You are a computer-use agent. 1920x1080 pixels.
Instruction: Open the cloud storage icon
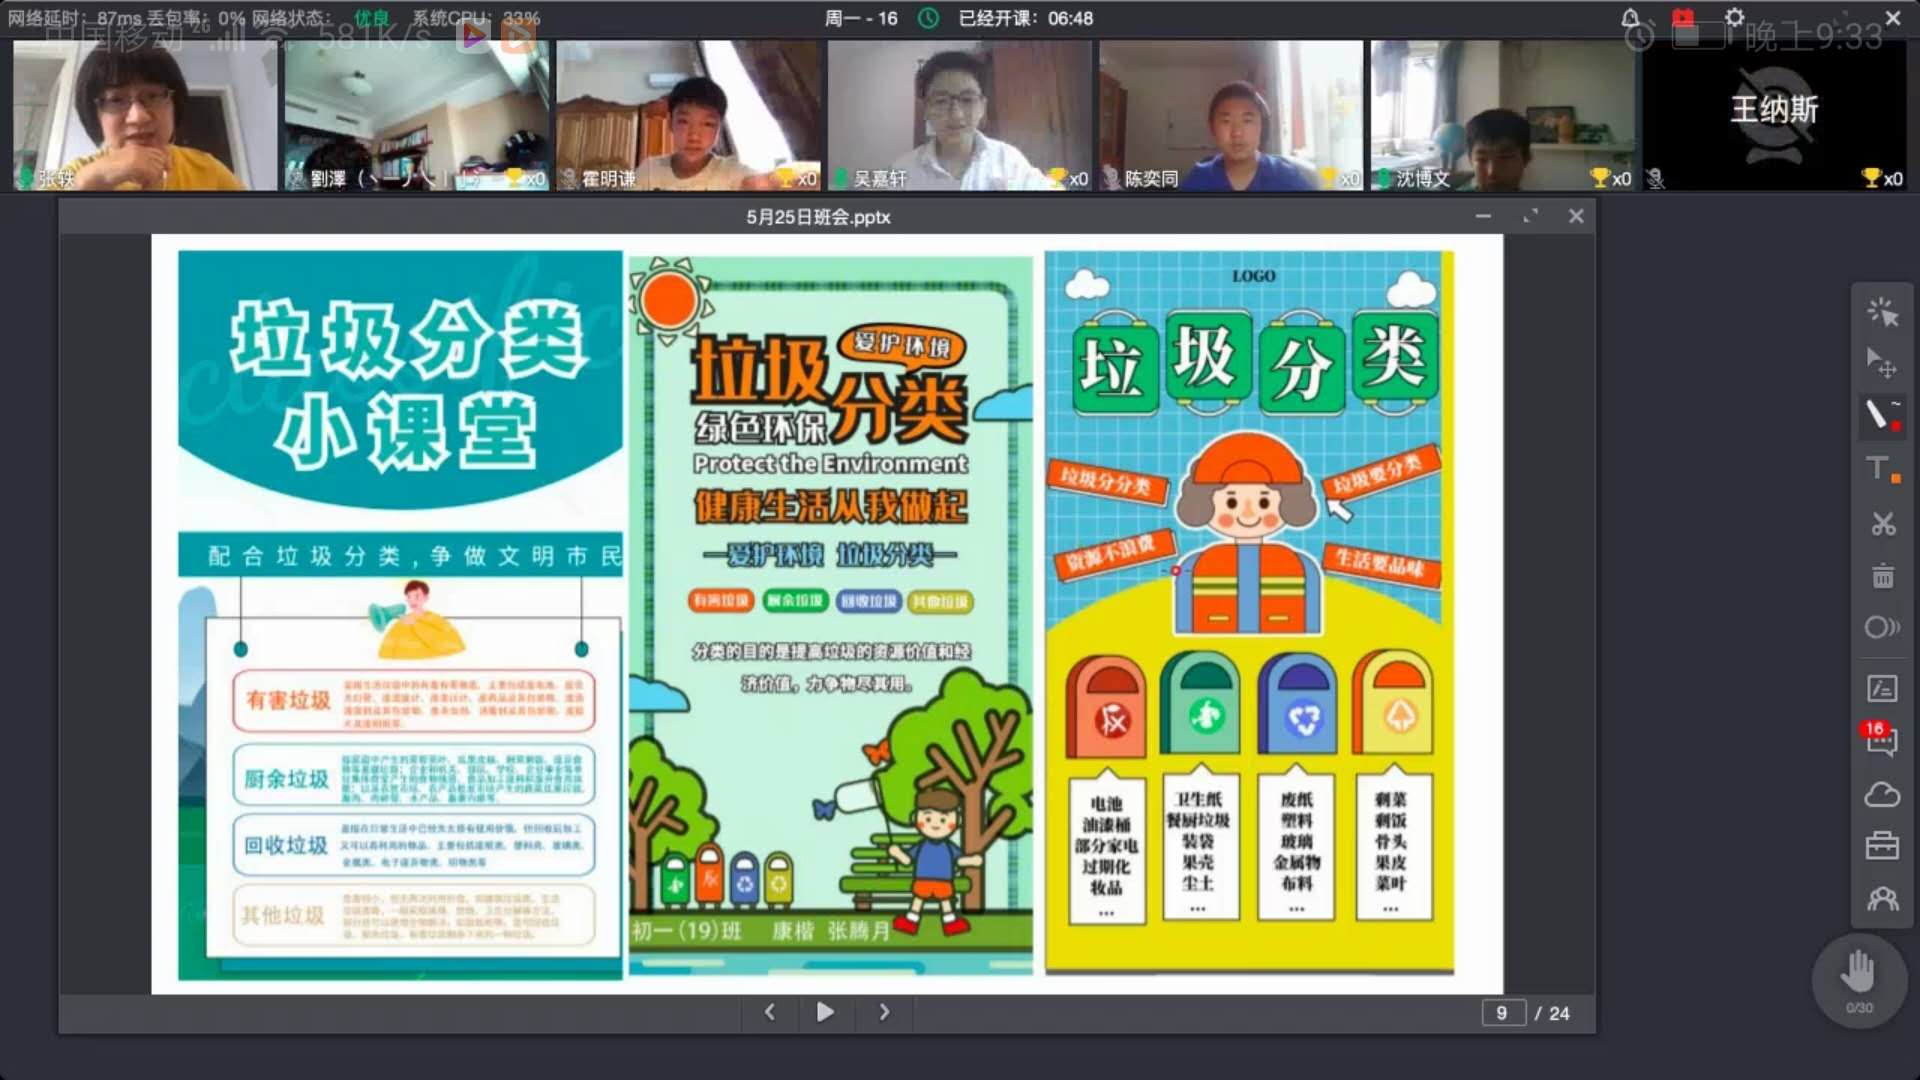[1882, 795]
